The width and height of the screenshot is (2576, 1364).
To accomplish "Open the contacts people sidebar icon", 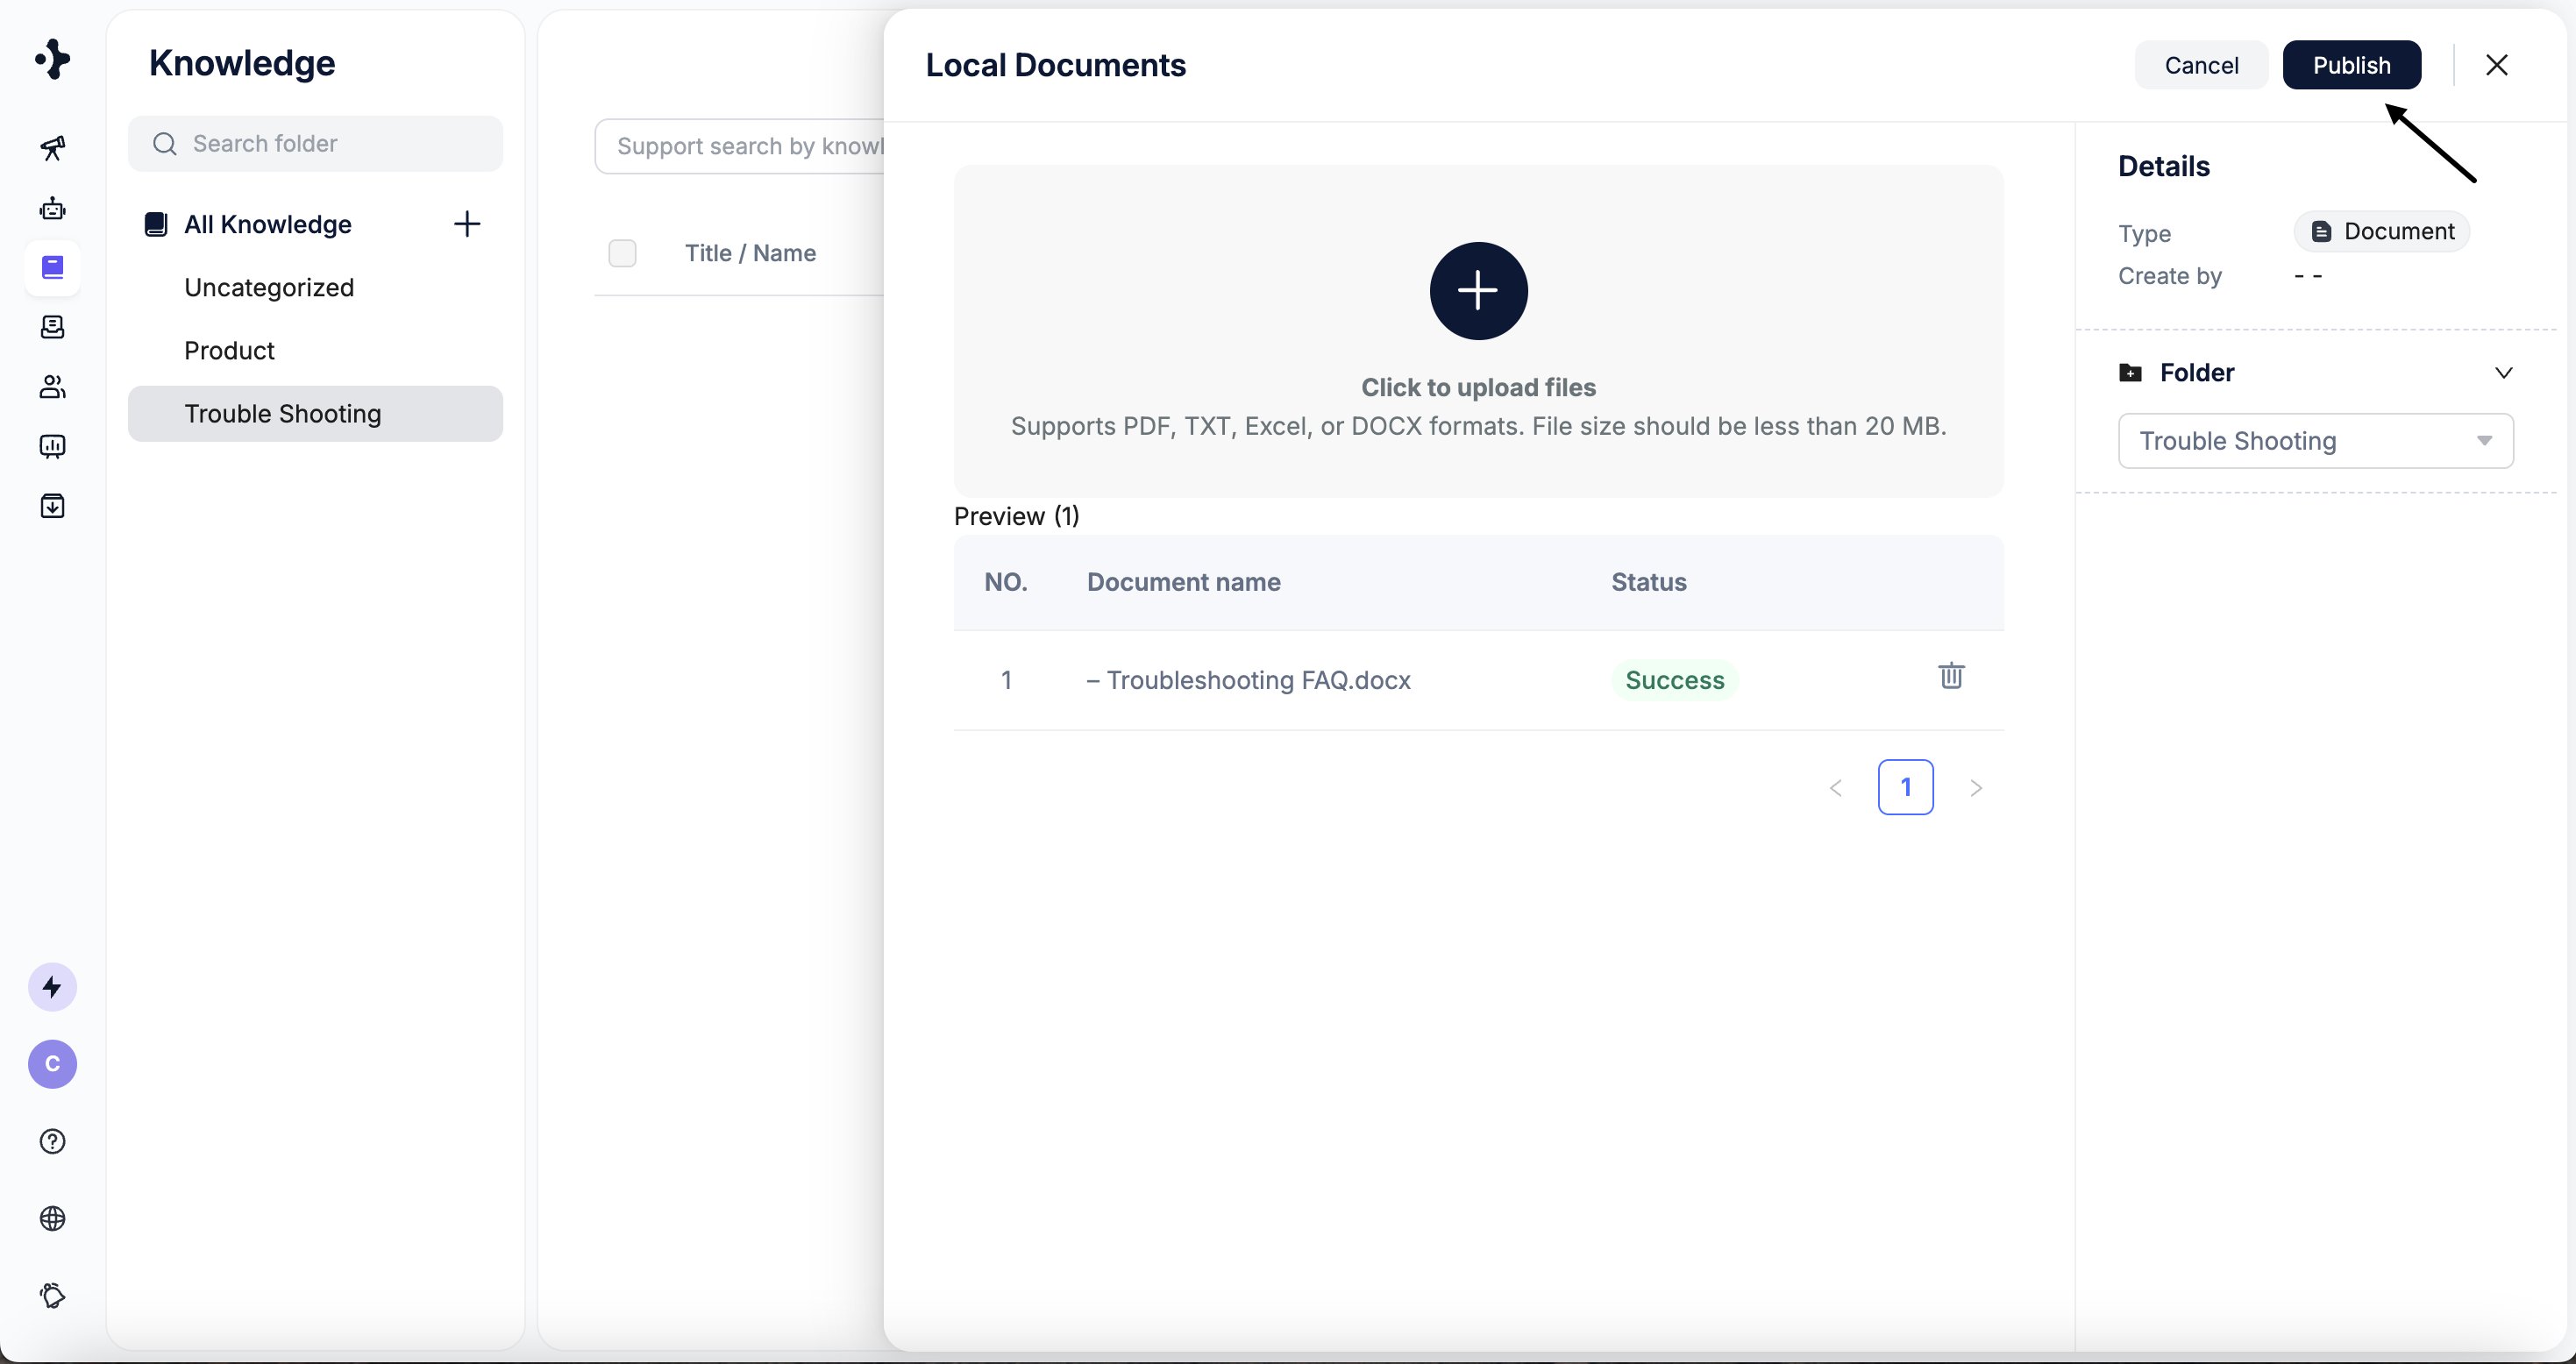I will tap(52, 387).
